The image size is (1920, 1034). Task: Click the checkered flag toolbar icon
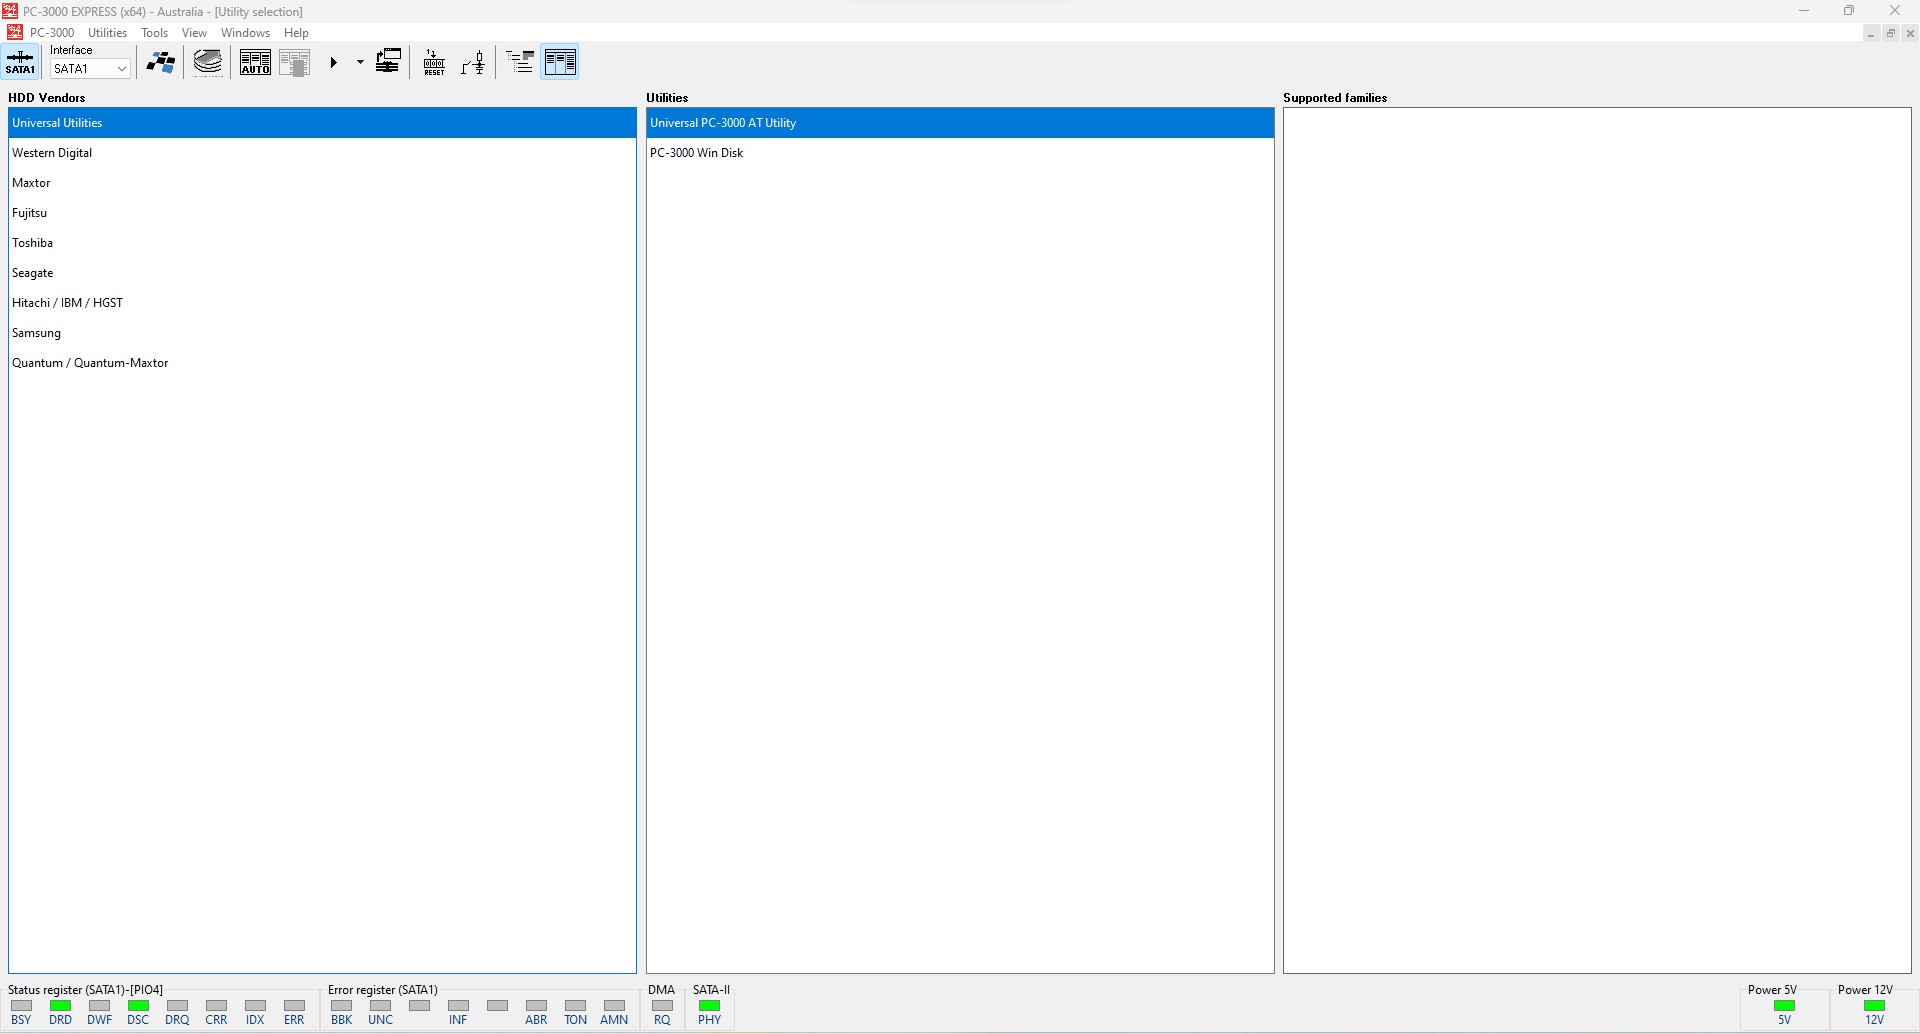[160, 63]
